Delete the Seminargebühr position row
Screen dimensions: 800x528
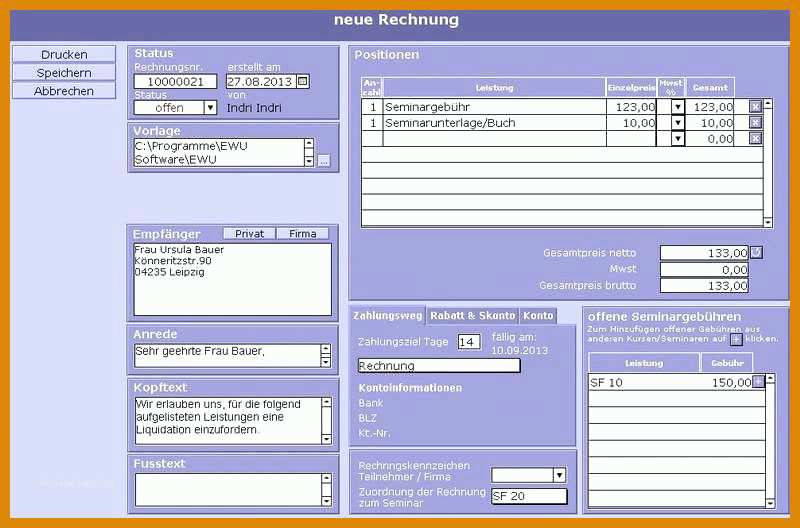tap(755, 107)
